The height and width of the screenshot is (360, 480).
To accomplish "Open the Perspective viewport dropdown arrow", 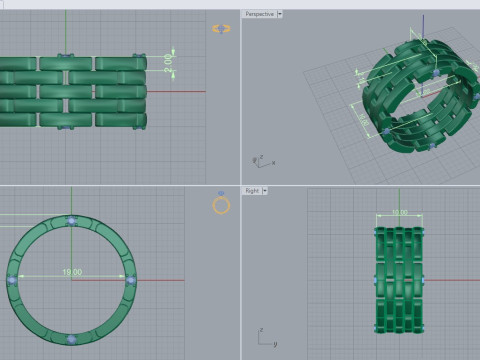I will pyautogui.click(x=280, y=14).
